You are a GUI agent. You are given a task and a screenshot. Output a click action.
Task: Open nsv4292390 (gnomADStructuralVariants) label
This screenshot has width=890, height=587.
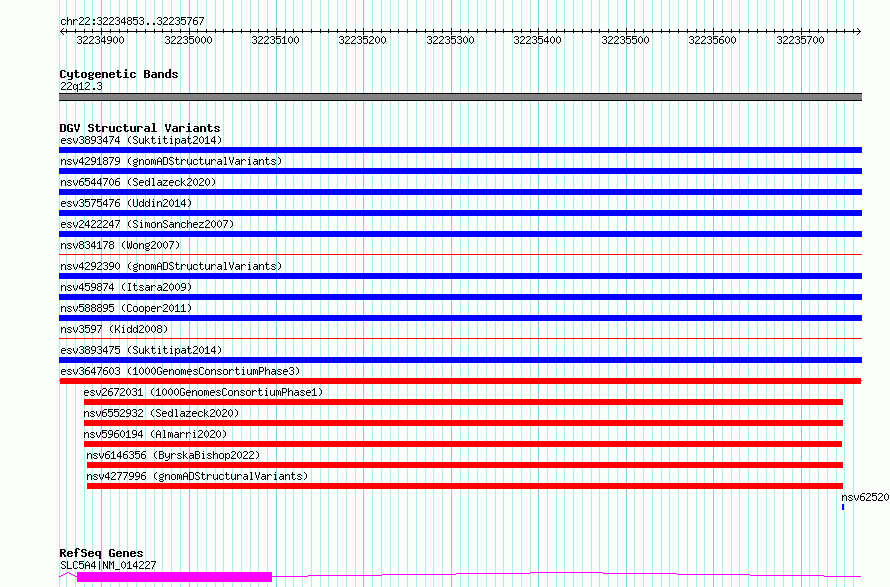[x=171, y=266]
